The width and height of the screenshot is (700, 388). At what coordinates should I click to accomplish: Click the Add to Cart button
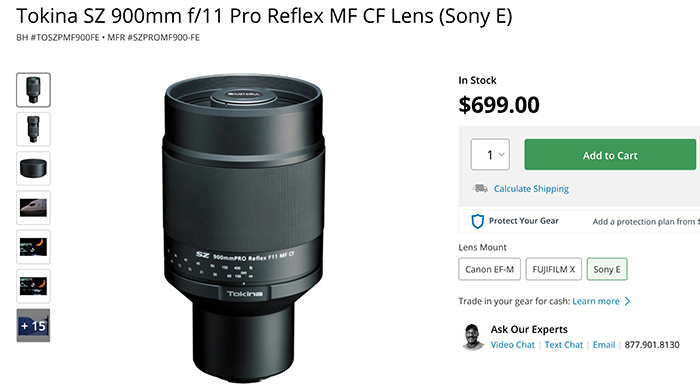tap(610, 154)
